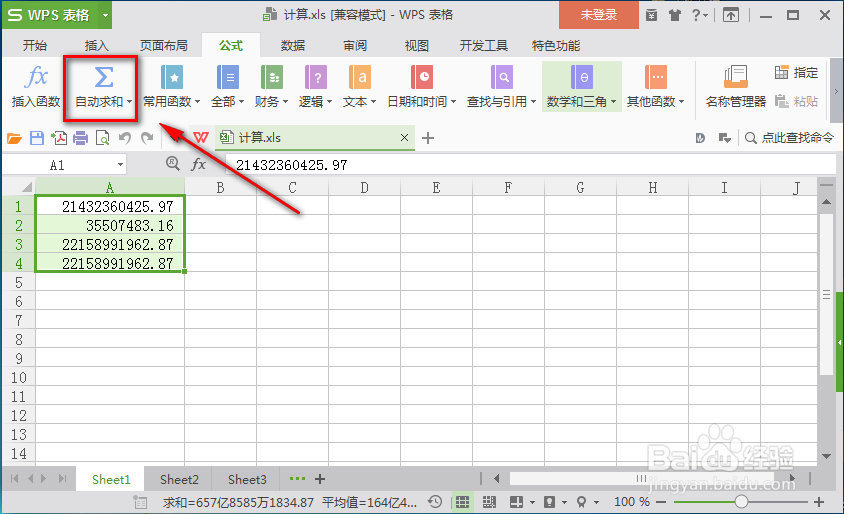Click the 文本 text functions icon
This screenshot has width=844, height=514.
click(360, 77)
